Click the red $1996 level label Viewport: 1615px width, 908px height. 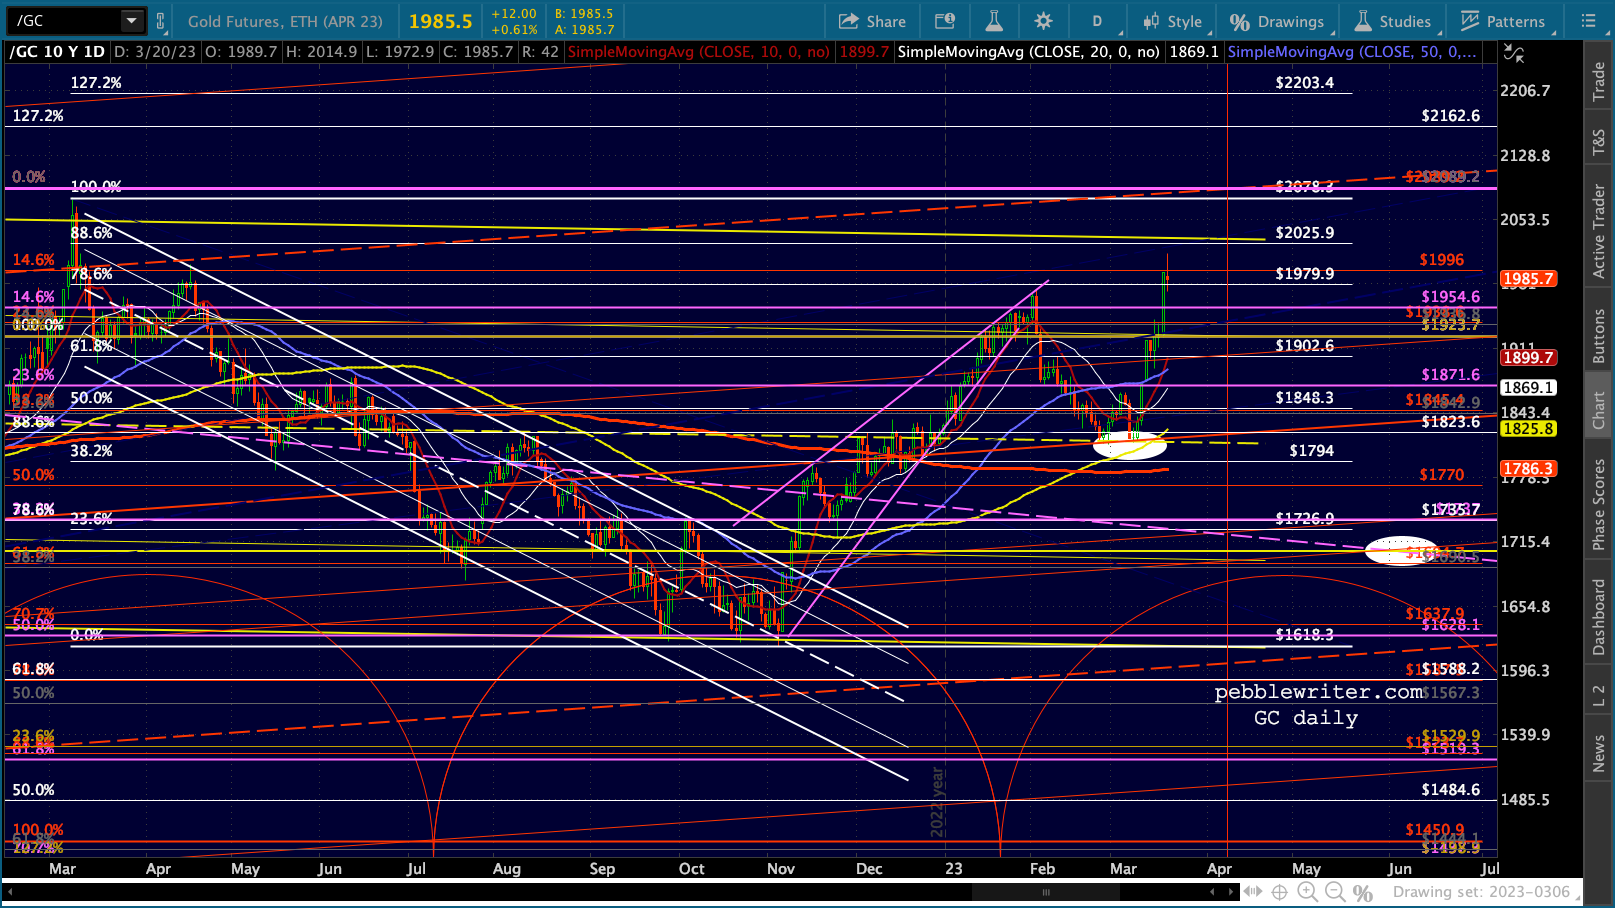click(x=1441, y=260)
